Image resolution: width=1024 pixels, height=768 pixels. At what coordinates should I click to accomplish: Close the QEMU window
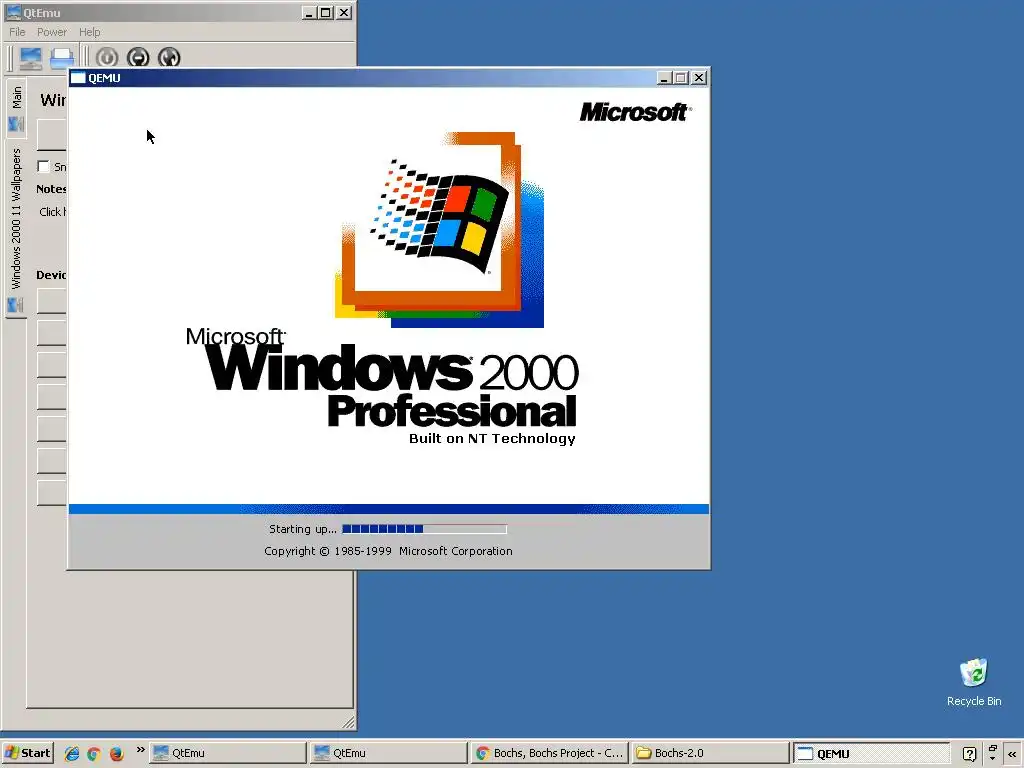[x=699, y=78]
